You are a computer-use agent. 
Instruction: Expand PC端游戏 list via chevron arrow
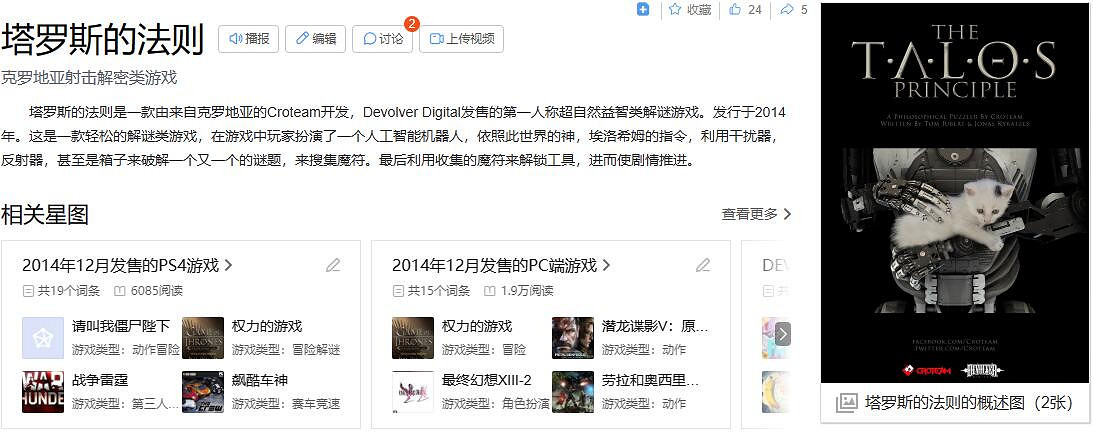coord(606,265)
